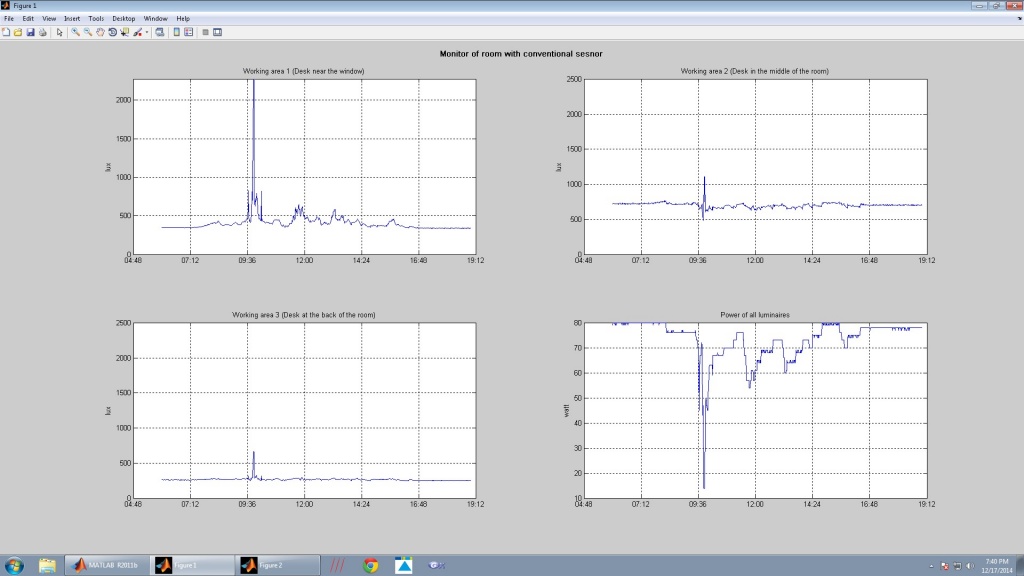This screenshot has height=576, width=1024.
Task: Create a new figure from the toolbar
Action: tap(6, 32)
